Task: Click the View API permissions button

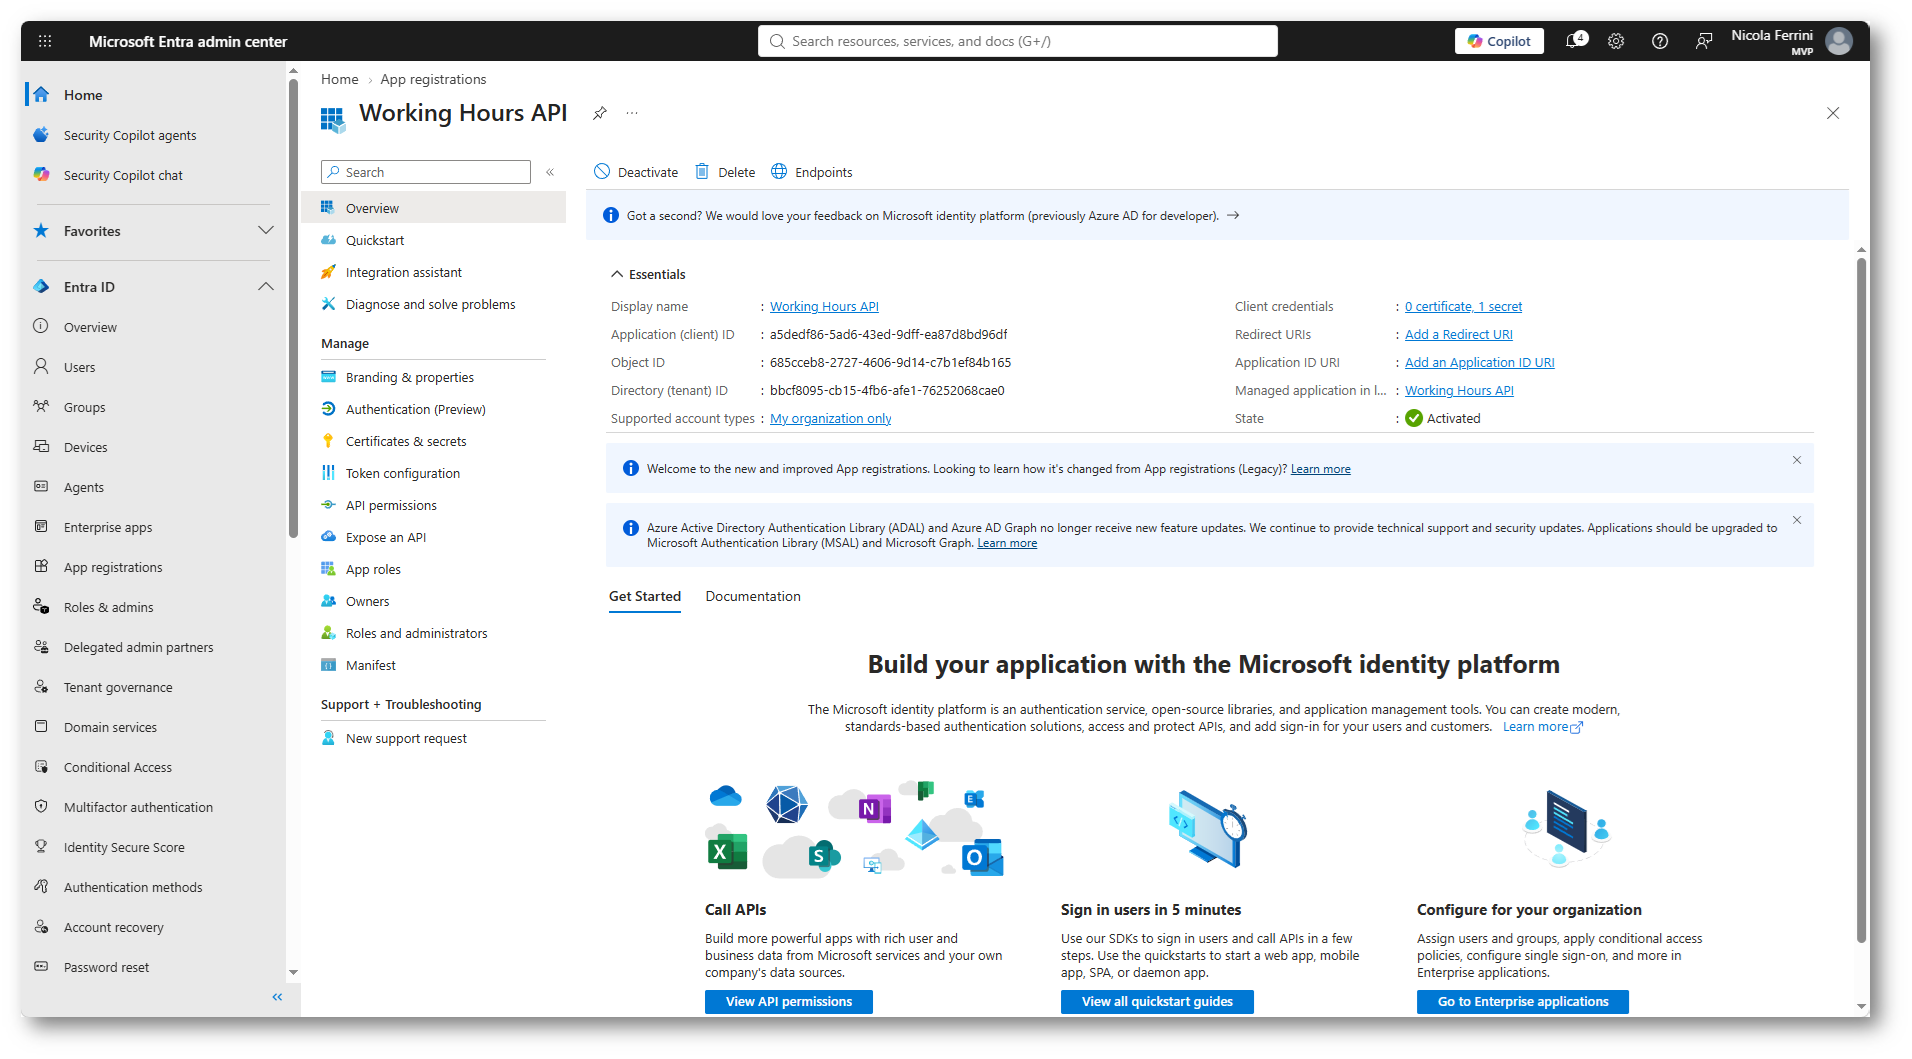Action: tap(789, 1001)
